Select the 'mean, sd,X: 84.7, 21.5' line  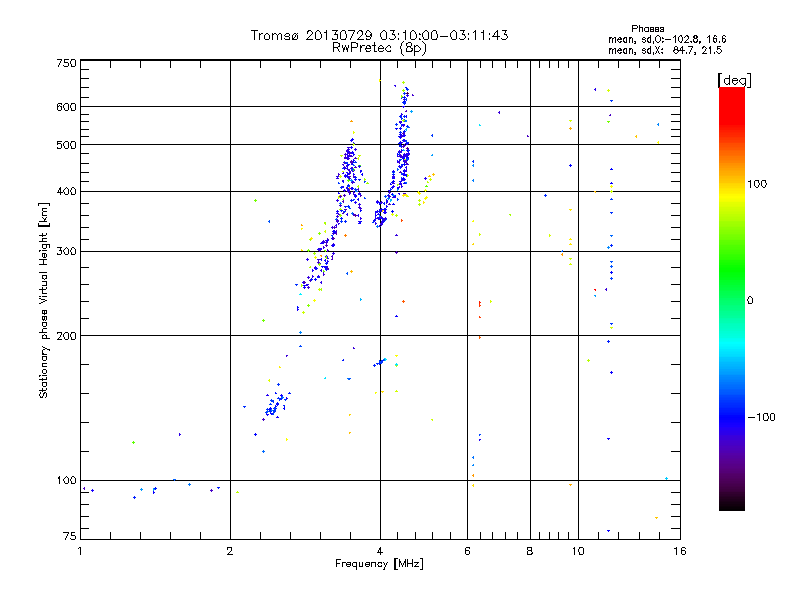(665, 50)
